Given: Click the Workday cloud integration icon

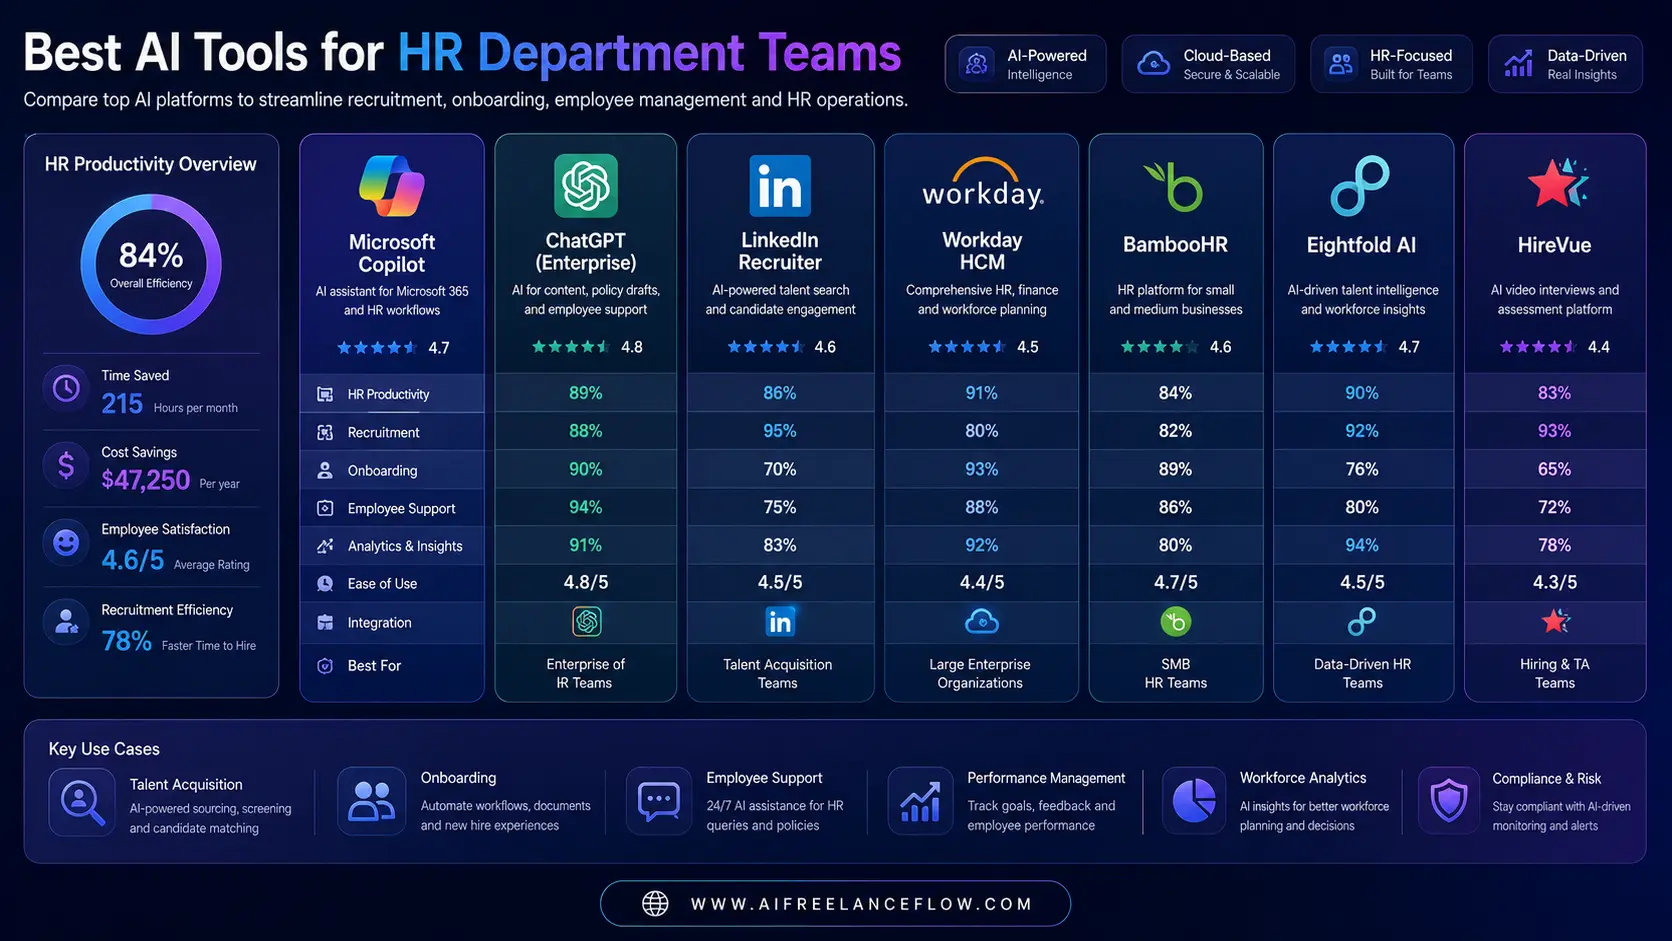Looking at the screenshot, I should point(982,622).
